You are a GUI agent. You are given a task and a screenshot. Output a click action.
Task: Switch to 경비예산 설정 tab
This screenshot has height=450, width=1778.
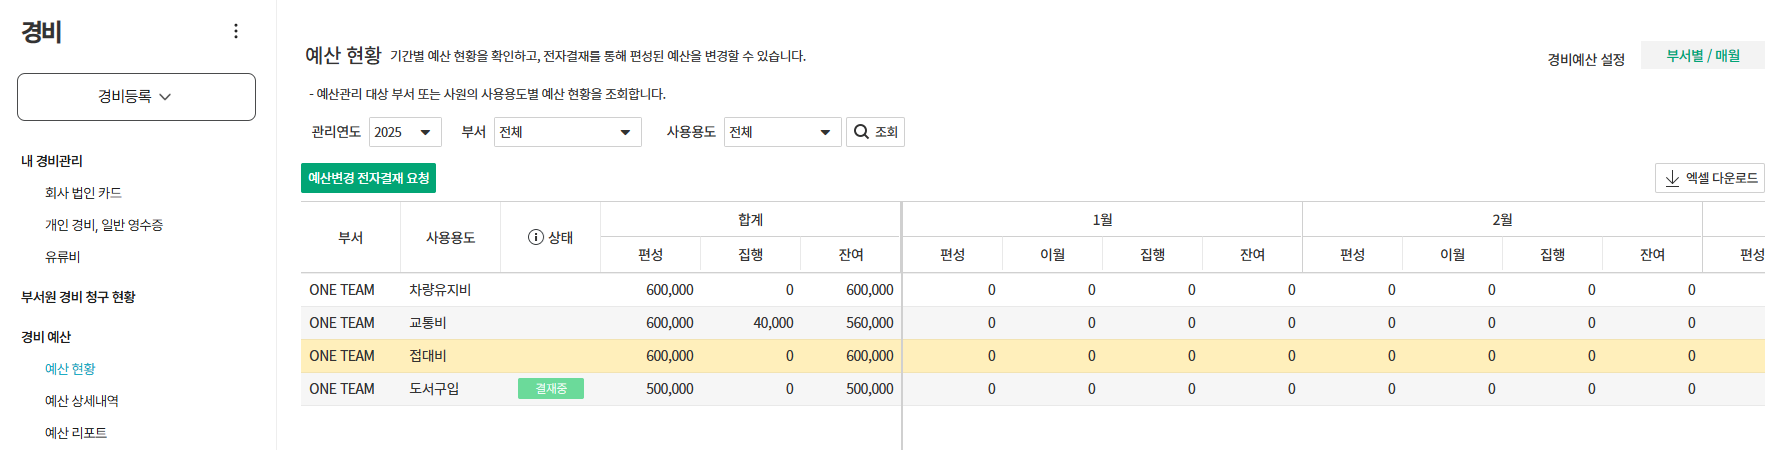[1586, 60]
